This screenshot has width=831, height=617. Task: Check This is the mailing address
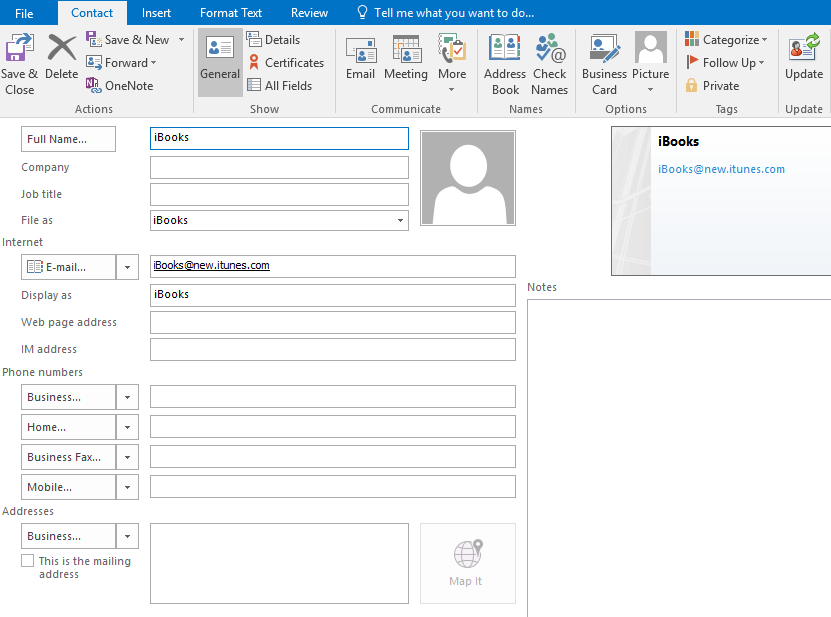tap(28, 561)
